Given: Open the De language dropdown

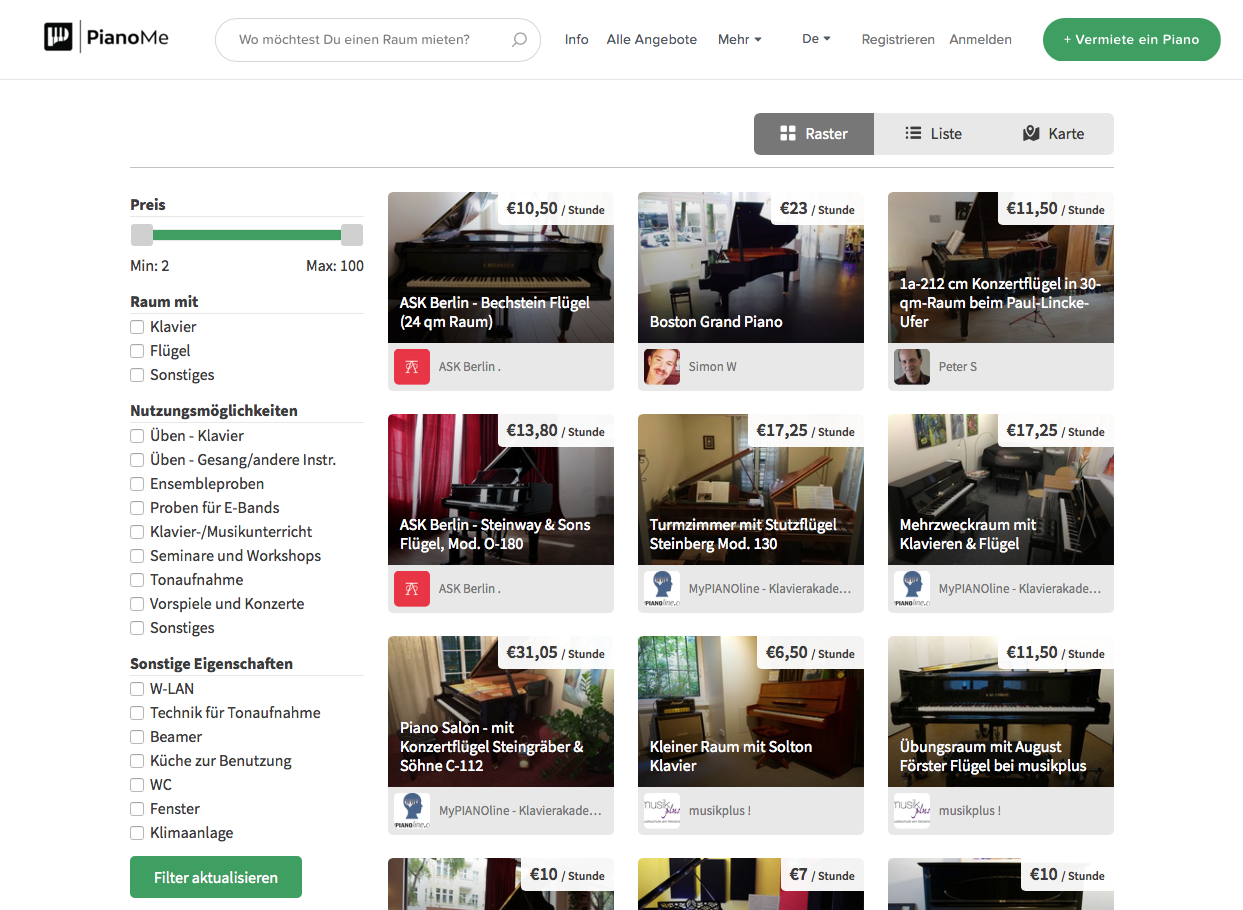Looking at the screenshot, I should pyautogui.click(x=816, y=39).
